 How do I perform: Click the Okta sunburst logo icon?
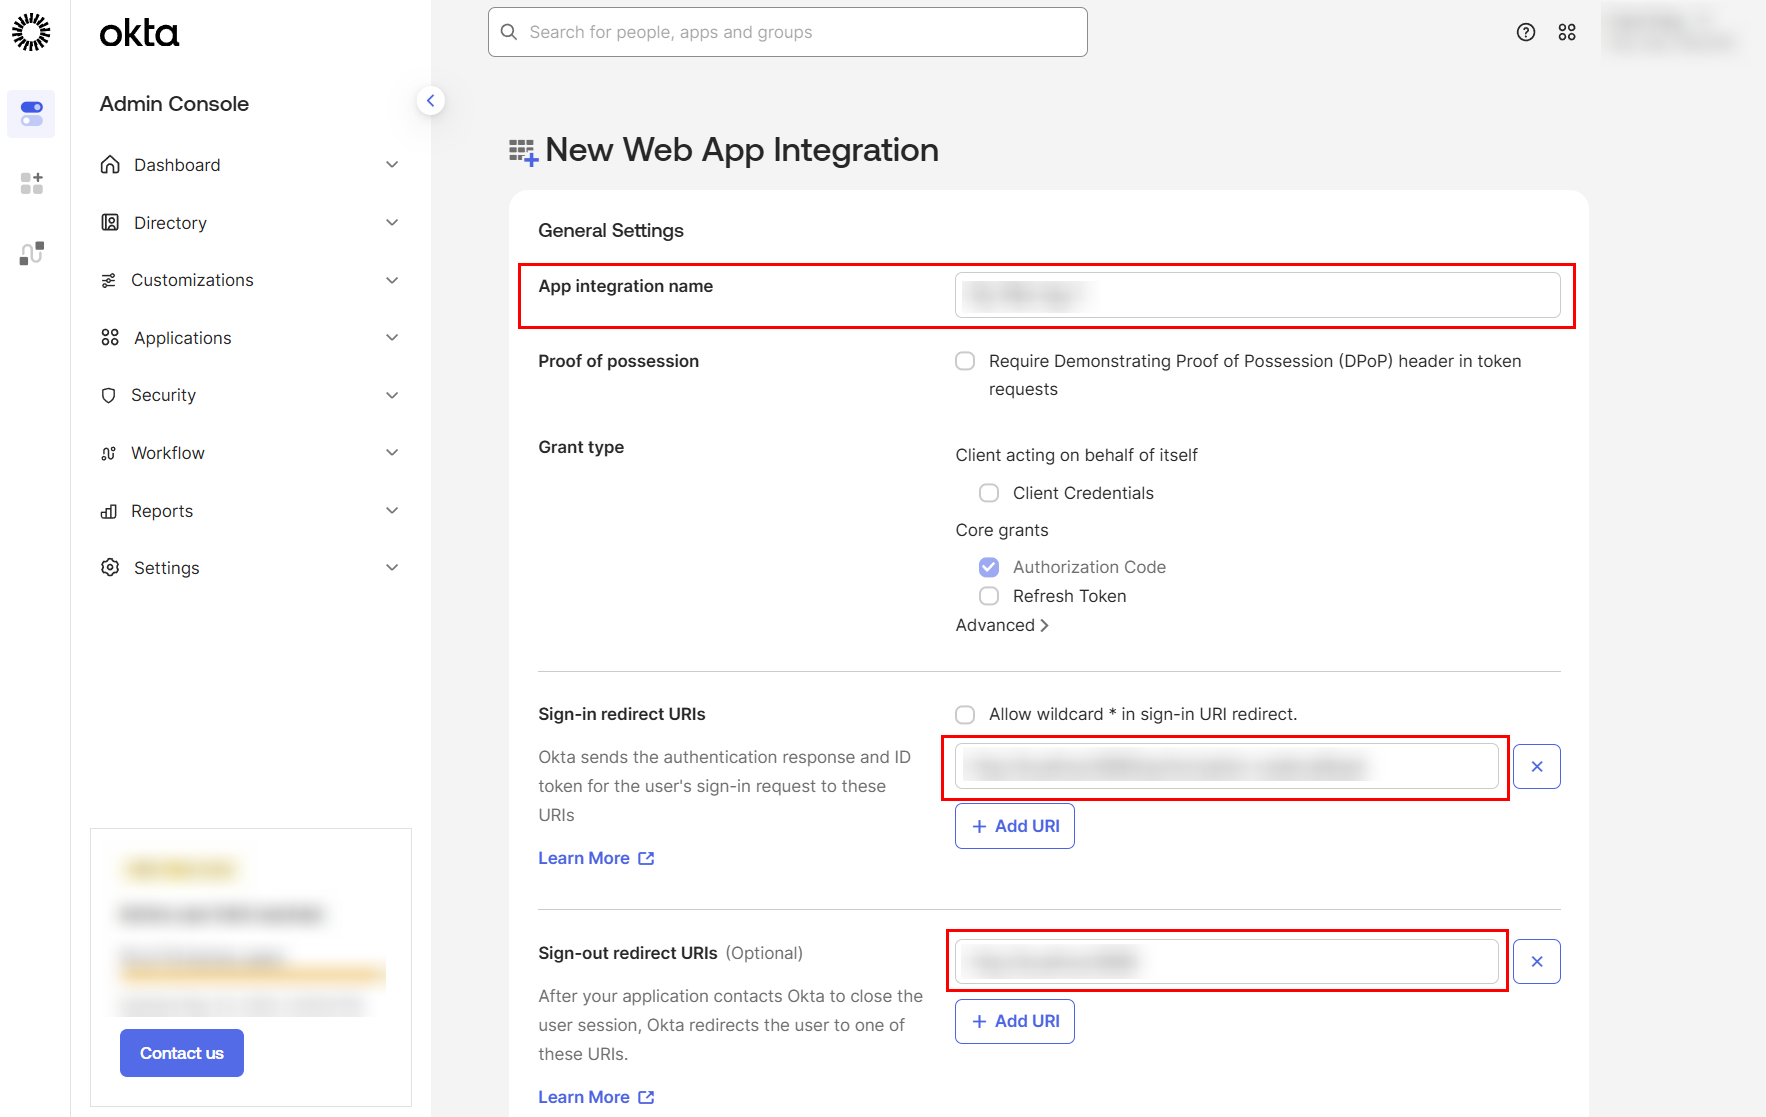tap(31, 32)
